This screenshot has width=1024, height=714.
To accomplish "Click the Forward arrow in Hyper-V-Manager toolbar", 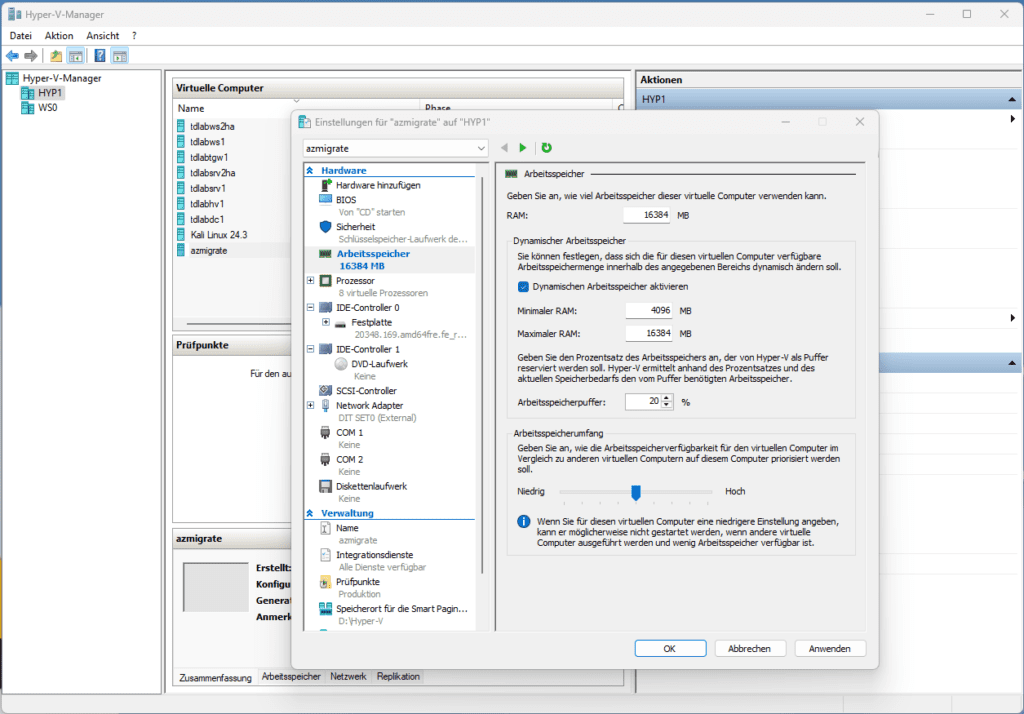I will pos(31,56).
